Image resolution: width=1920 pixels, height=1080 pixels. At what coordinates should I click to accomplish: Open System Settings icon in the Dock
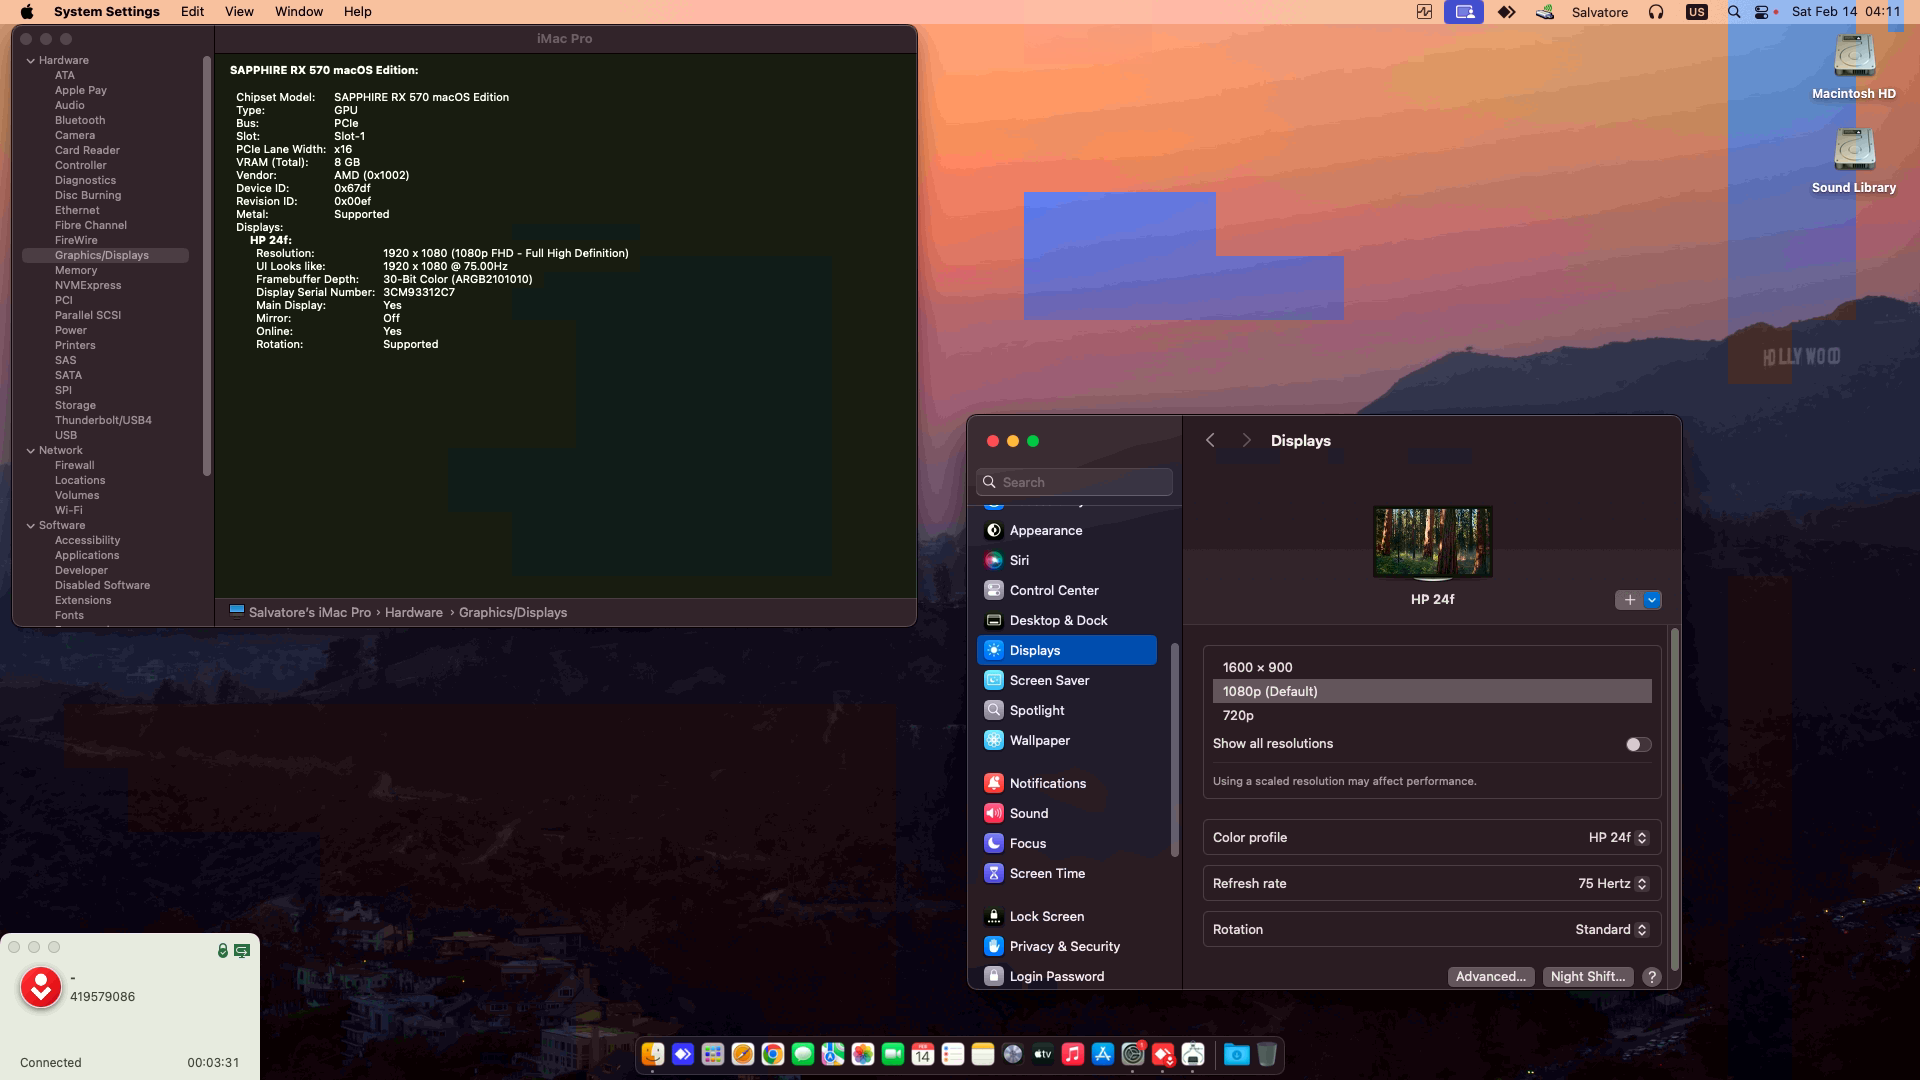pyautogui.click(x=1133, y=1054)
